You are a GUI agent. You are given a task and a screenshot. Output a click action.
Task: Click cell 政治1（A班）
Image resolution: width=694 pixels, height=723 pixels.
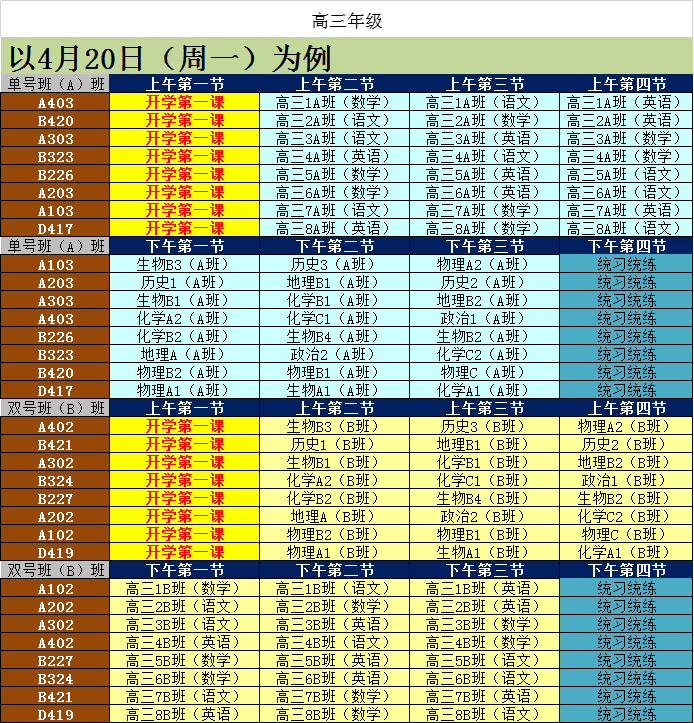pyautogui.click(x=485, y=318)
